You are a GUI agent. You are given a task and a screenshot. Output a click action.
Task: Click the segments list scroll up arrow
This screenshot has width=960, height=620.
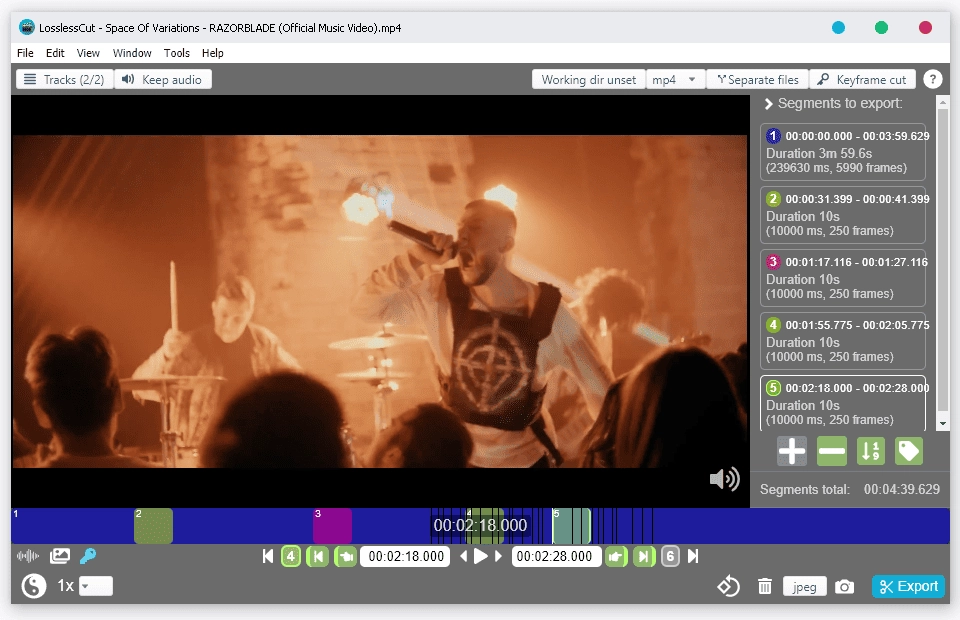(x=943, y=102)
